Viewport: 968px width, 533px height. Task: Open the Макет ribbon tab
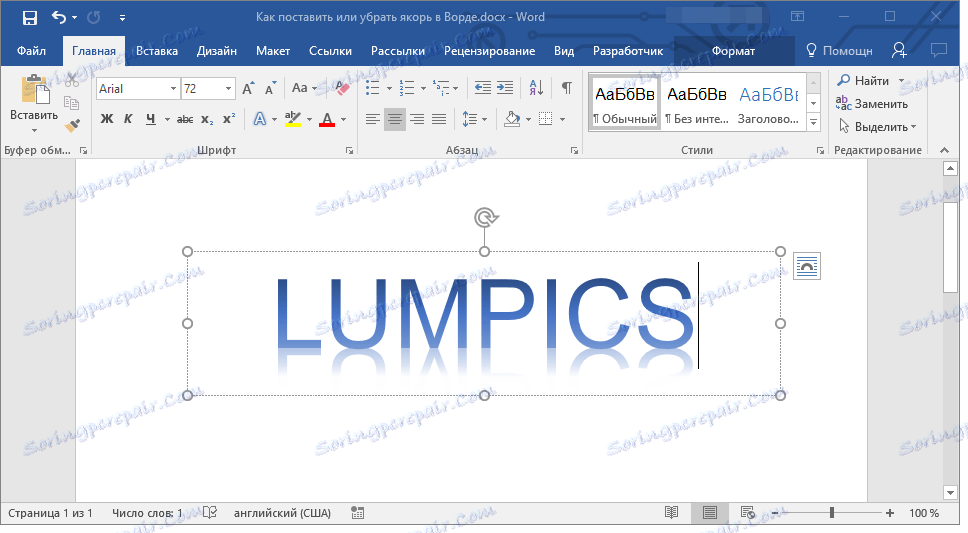[x=273, y=51]
